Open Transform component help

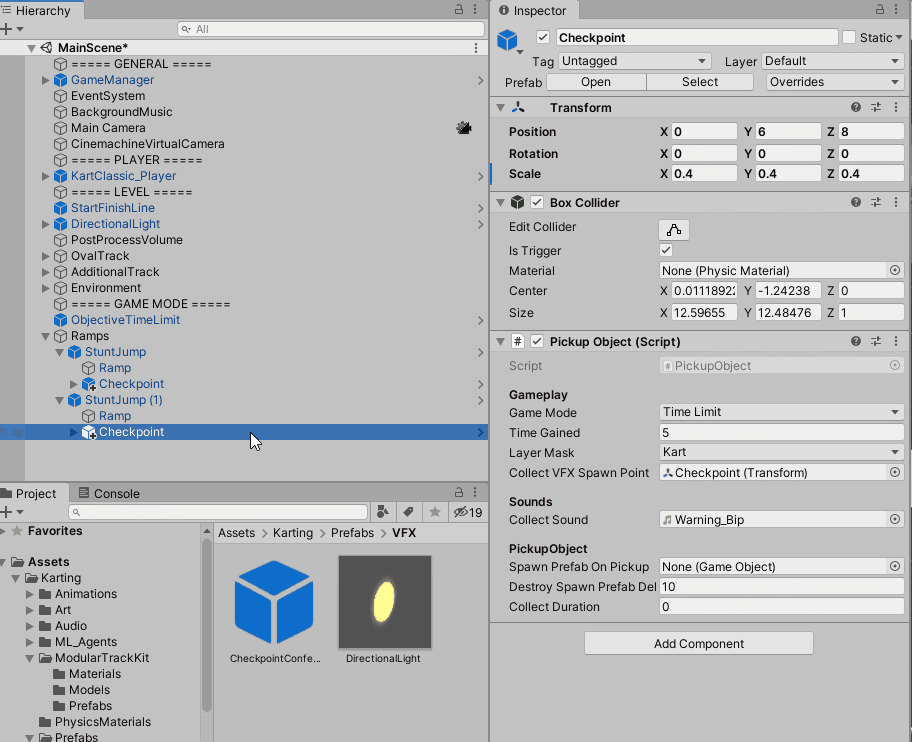pyautogui.click(x=856, y=107)
